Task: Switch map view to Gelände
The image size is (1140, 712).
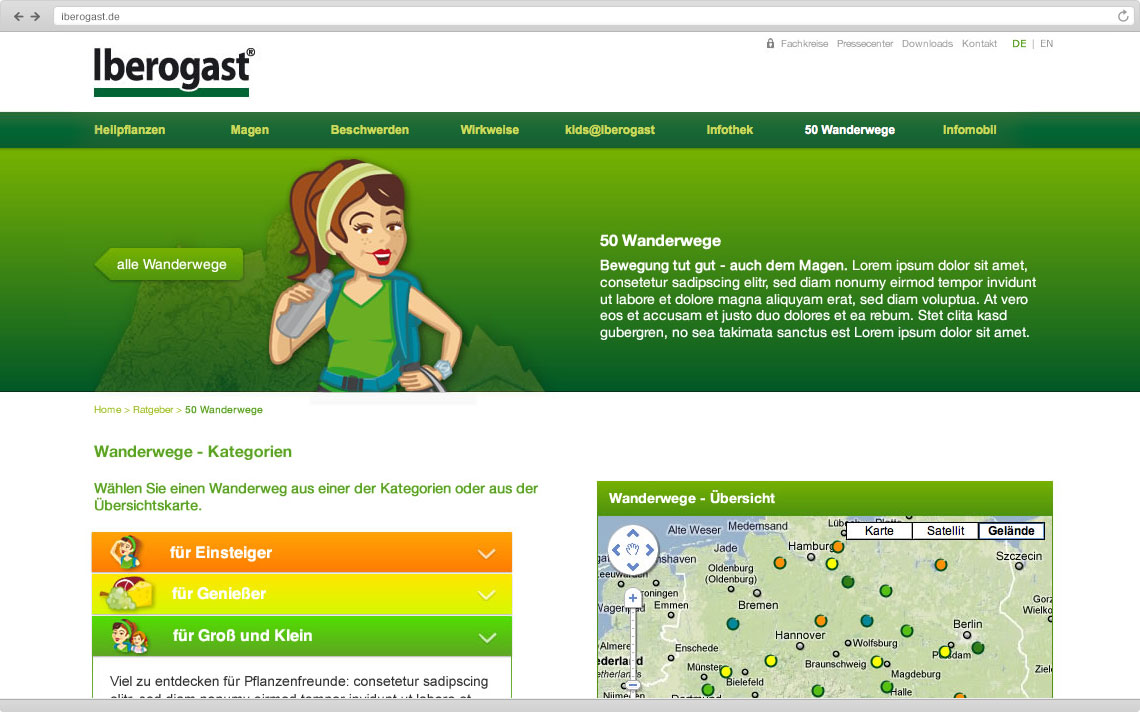Action: point(1011,531)
